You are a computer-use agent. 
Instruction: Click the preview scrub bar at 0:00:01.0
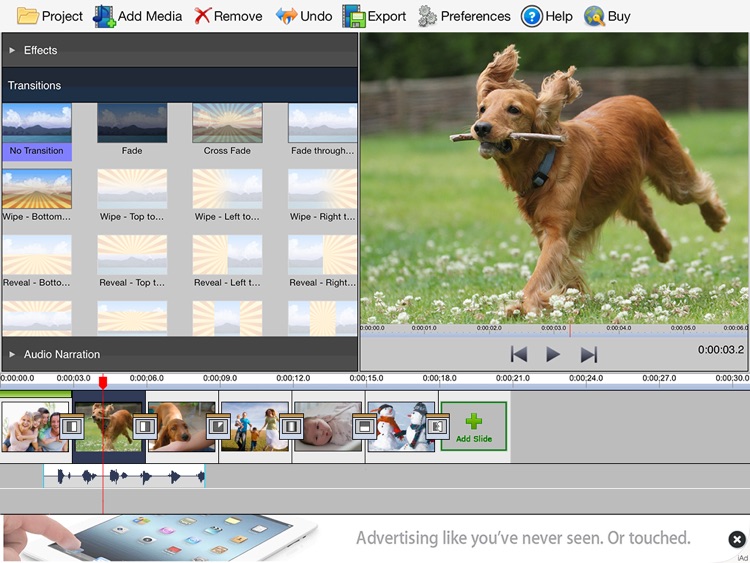424,329
